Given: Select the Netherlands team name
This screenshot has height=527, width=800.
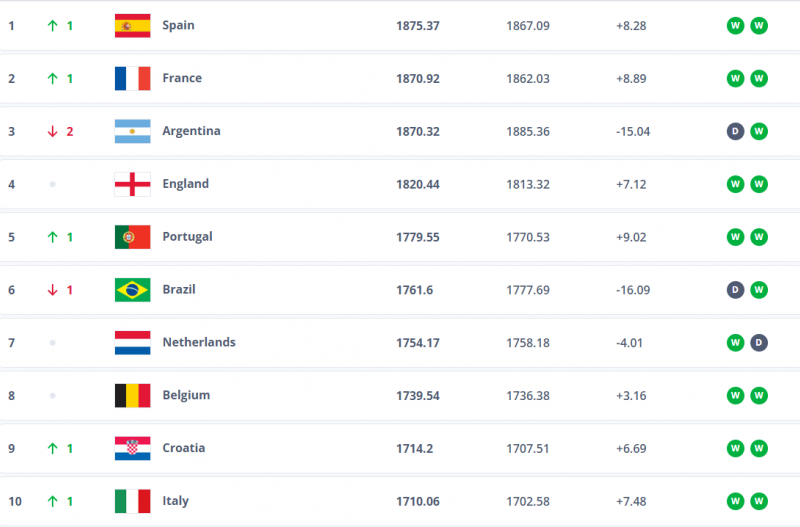Looking at the screenshot, I should click(x=199, y=342).
